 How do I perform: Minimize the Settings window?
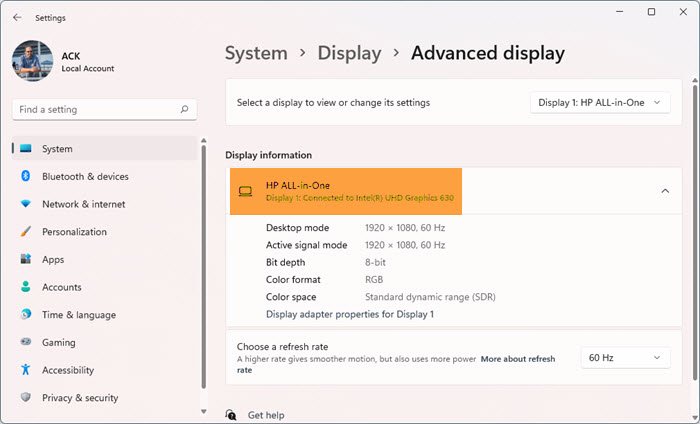coord(620,12)
